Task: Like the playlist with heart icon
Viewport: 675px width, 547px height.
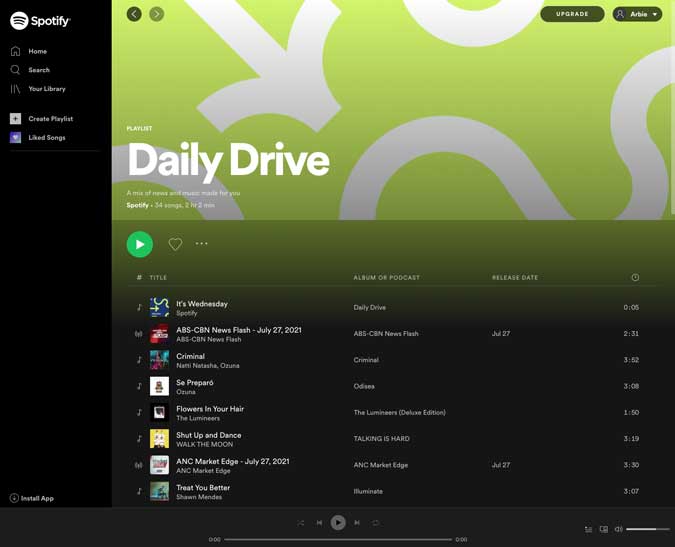Action: point(175,244)
